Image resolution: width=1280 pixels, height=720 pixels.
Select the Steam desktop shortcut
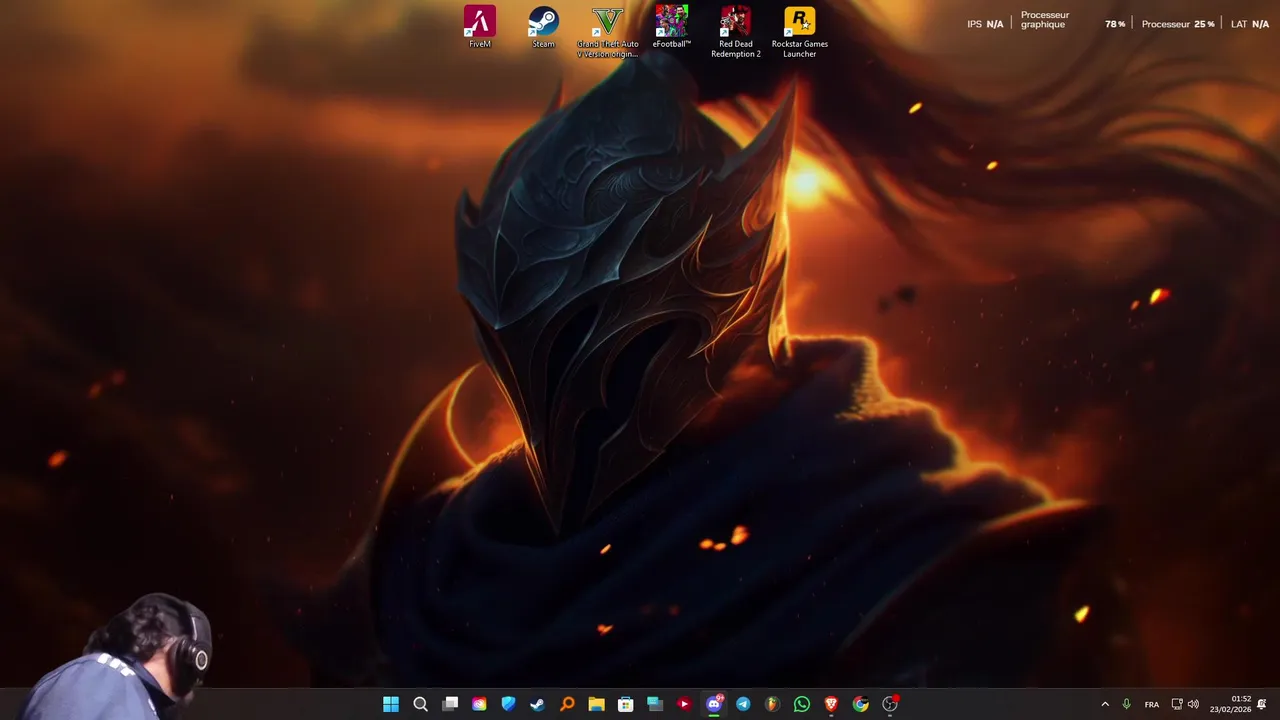point(543,27)
